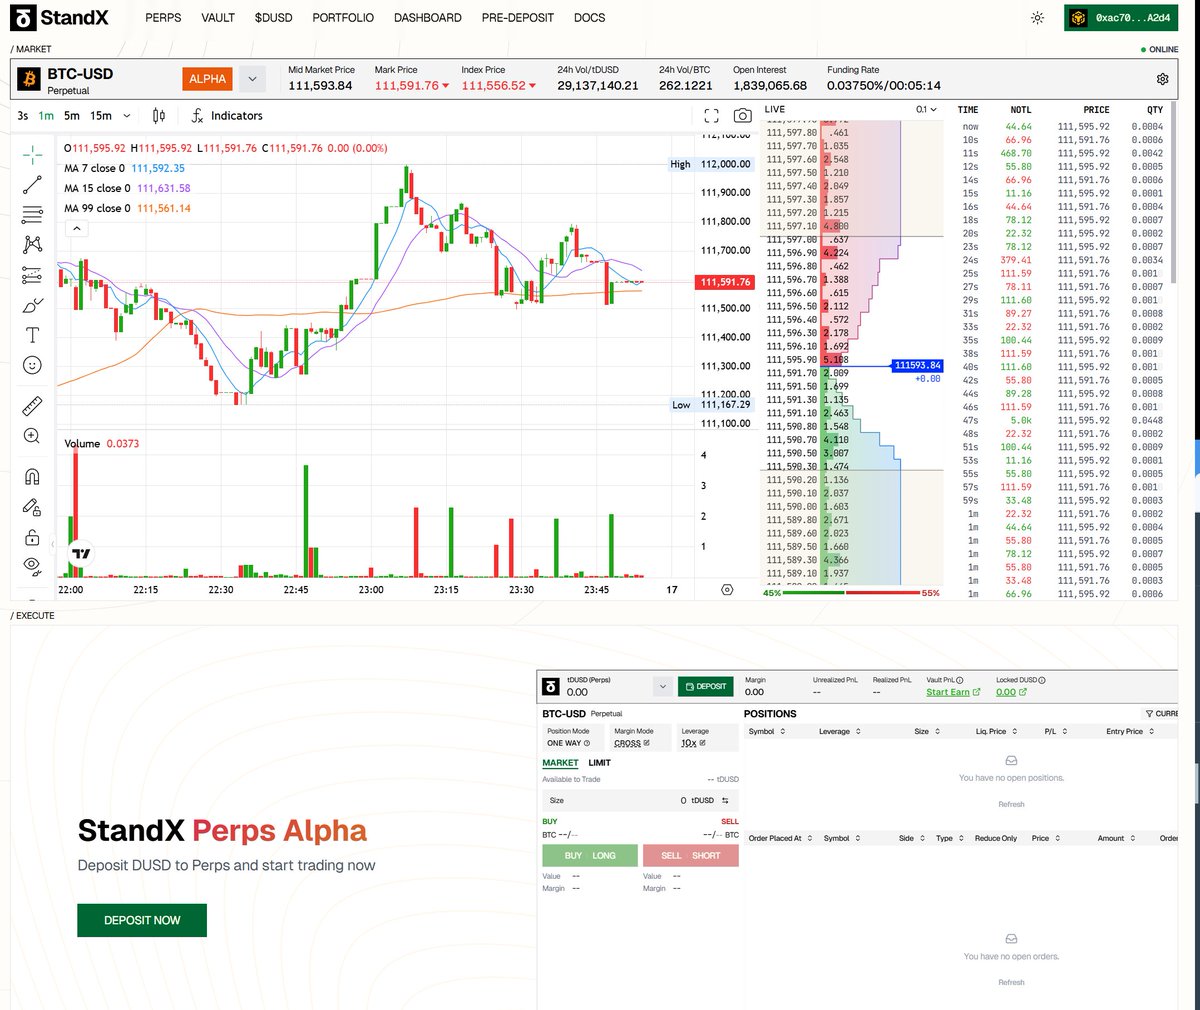Click the Vault PnL info icon
Screen dimensions: 1200x1010
click(x=960, y=680)
